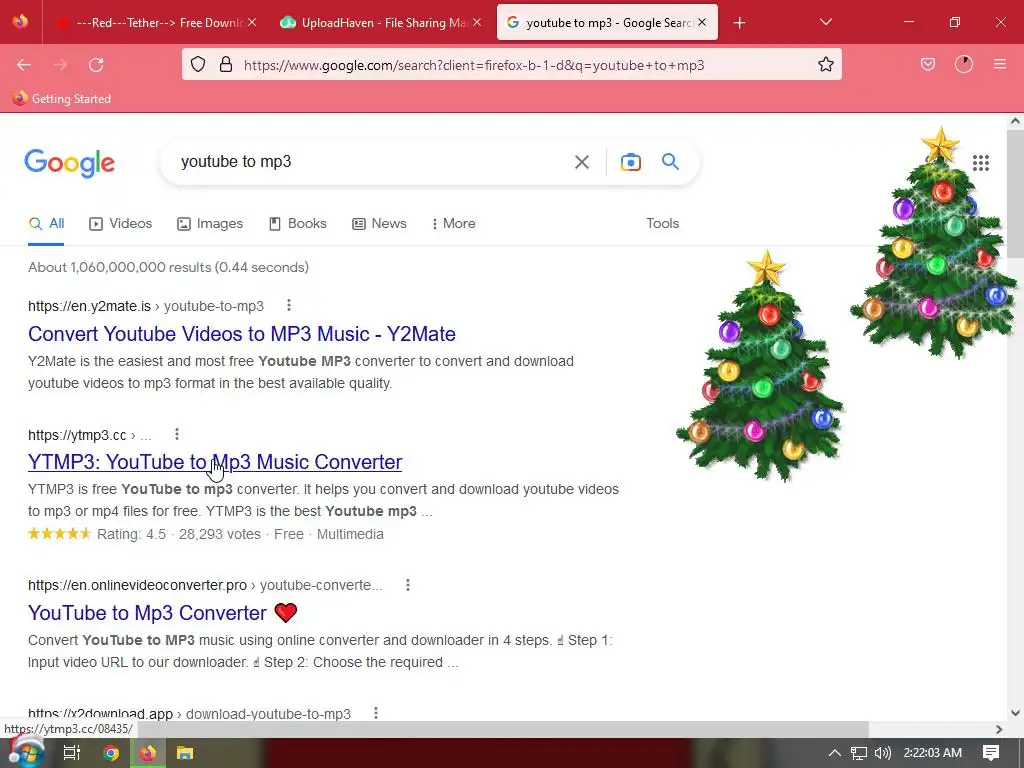Open the Firefox application menu
Image resolution: width=1024 pixels, height=768 pixels.
(1000, 65)
